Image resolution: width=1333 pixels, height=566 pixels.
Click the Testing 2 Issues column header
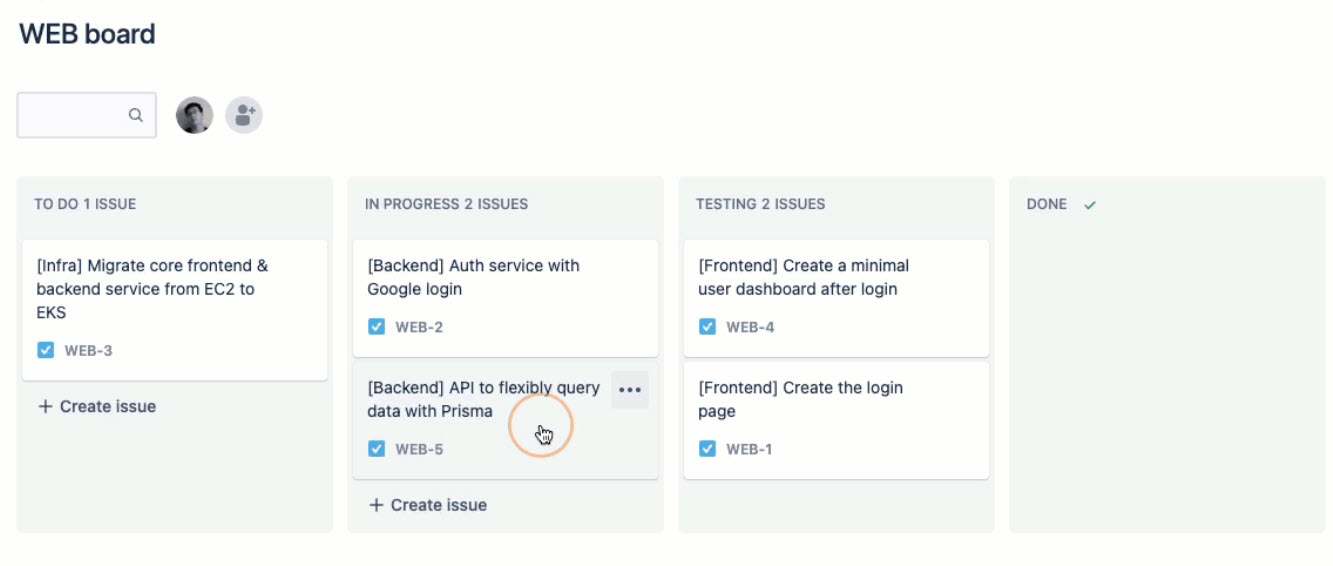pyautogui.click(x=760, y=204)
